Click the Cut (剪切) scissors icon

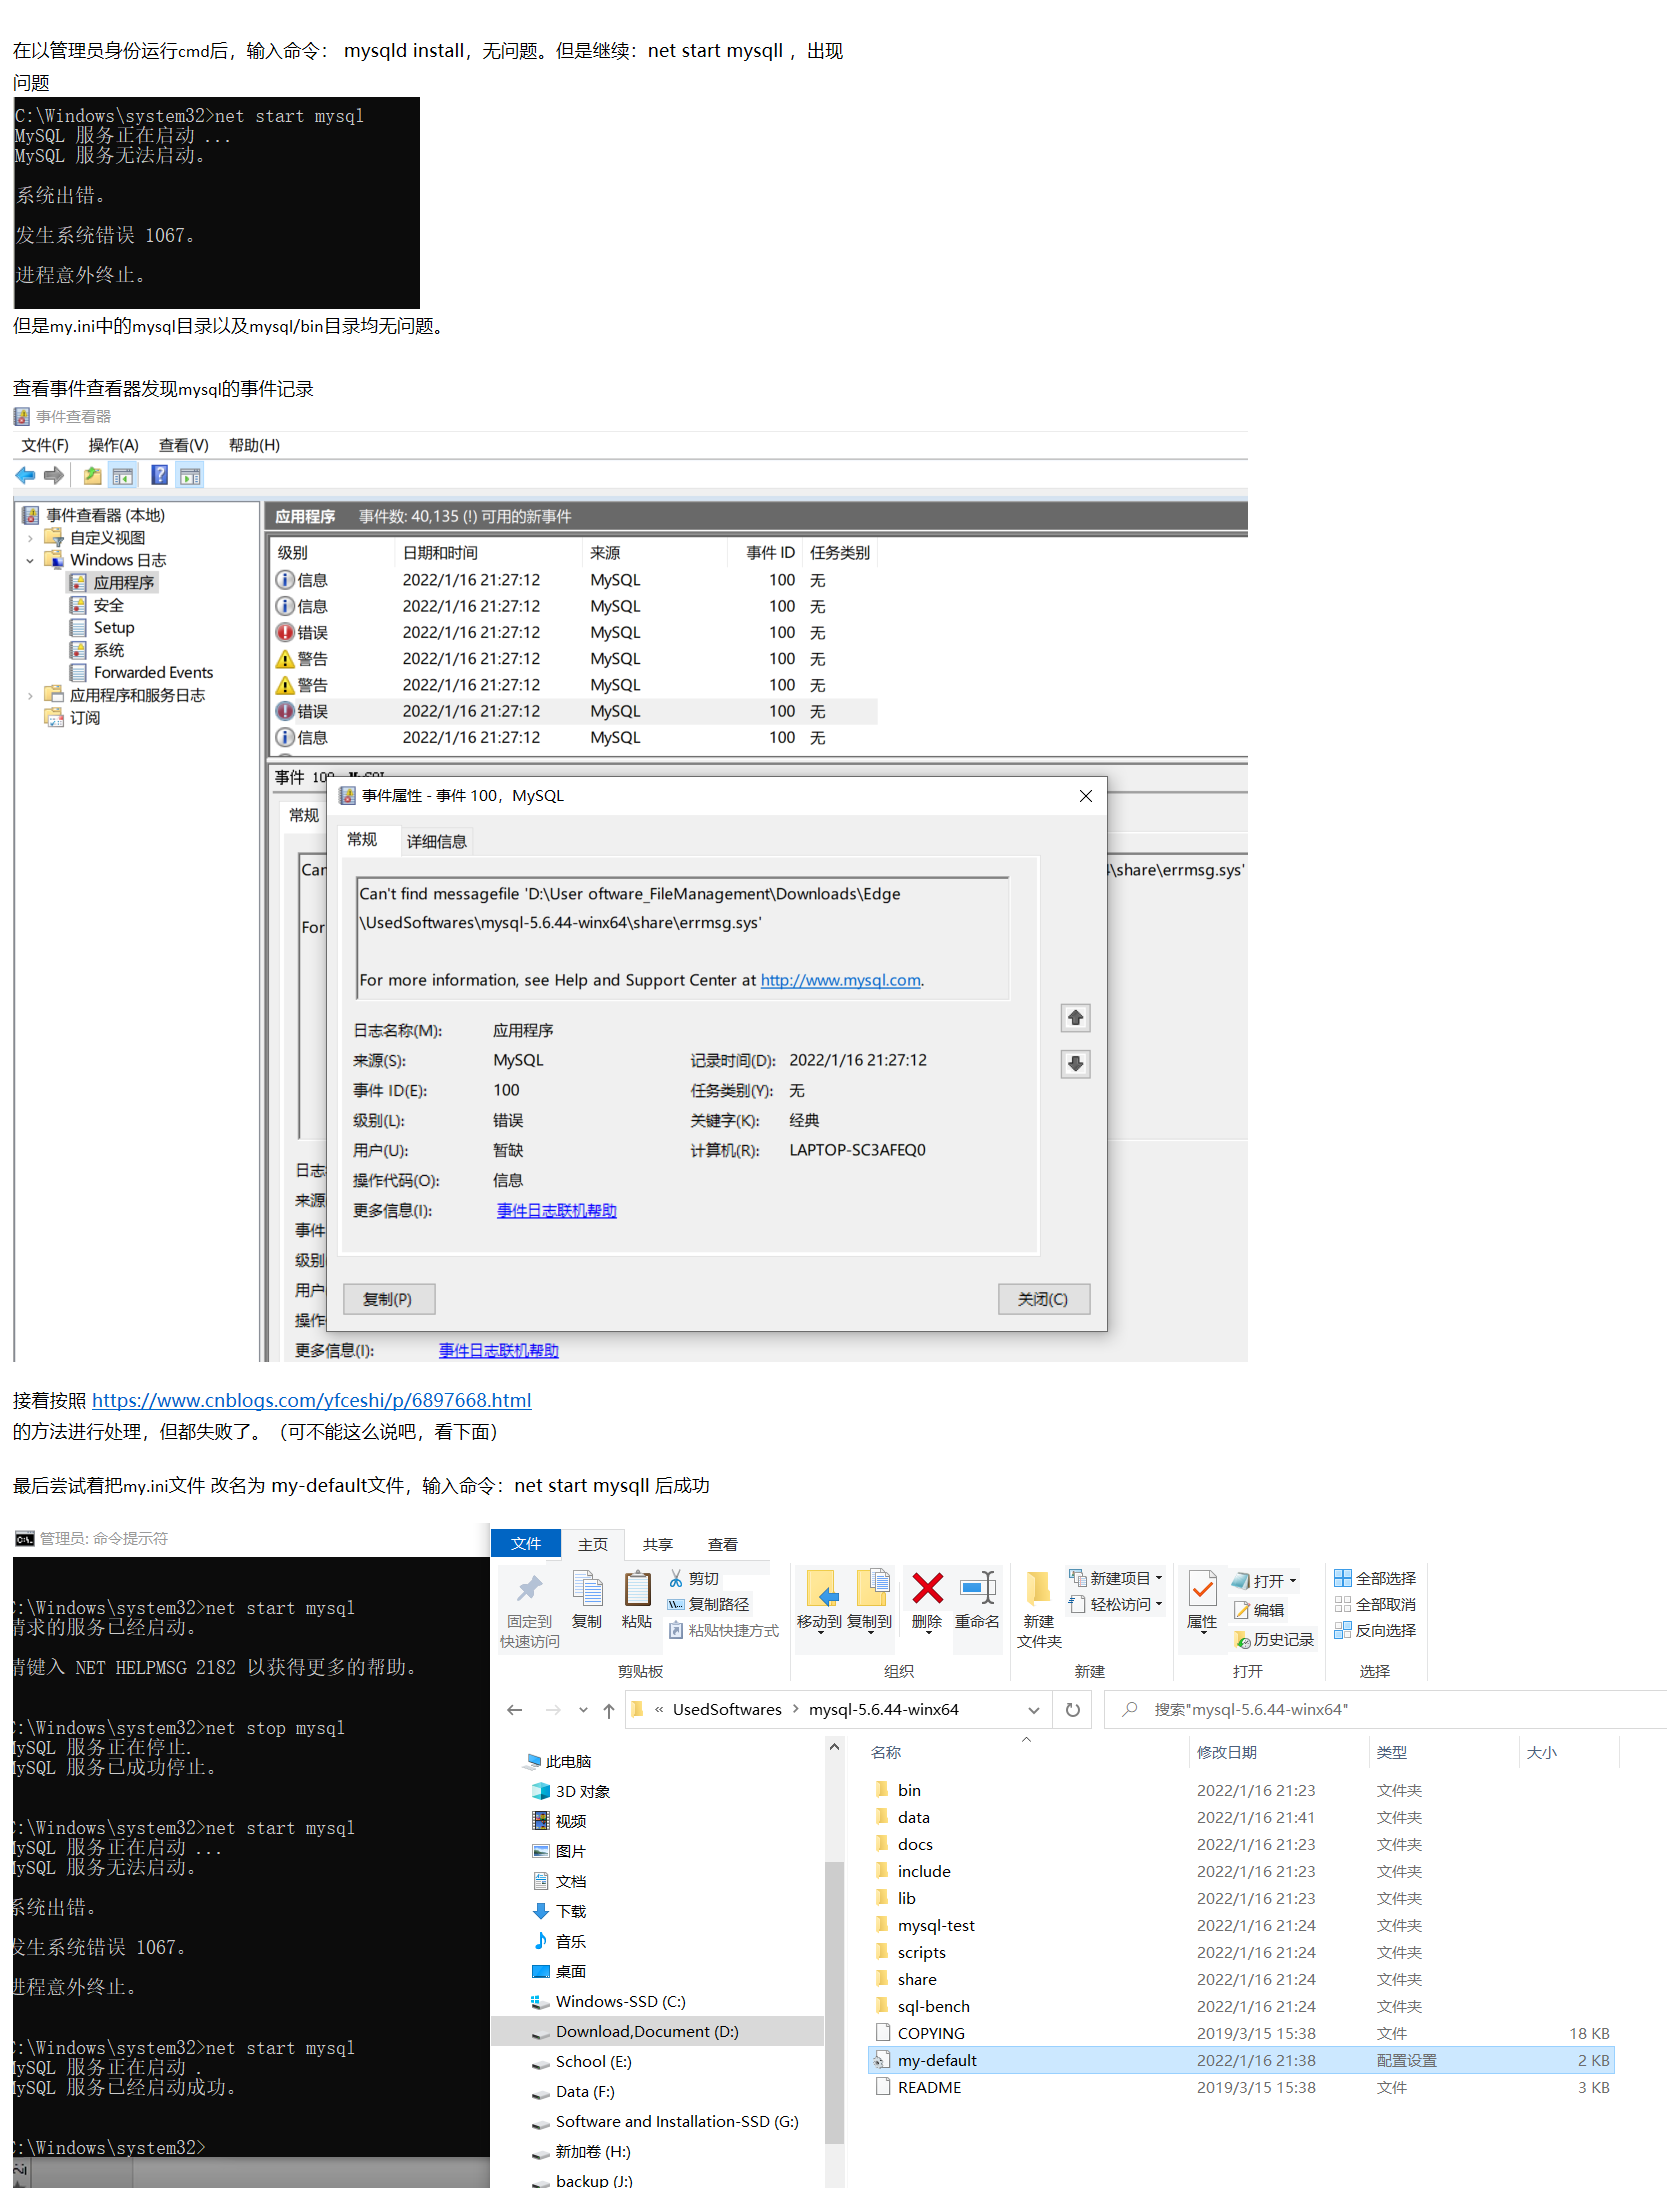pyautogui.click(x=676, y=1579)
